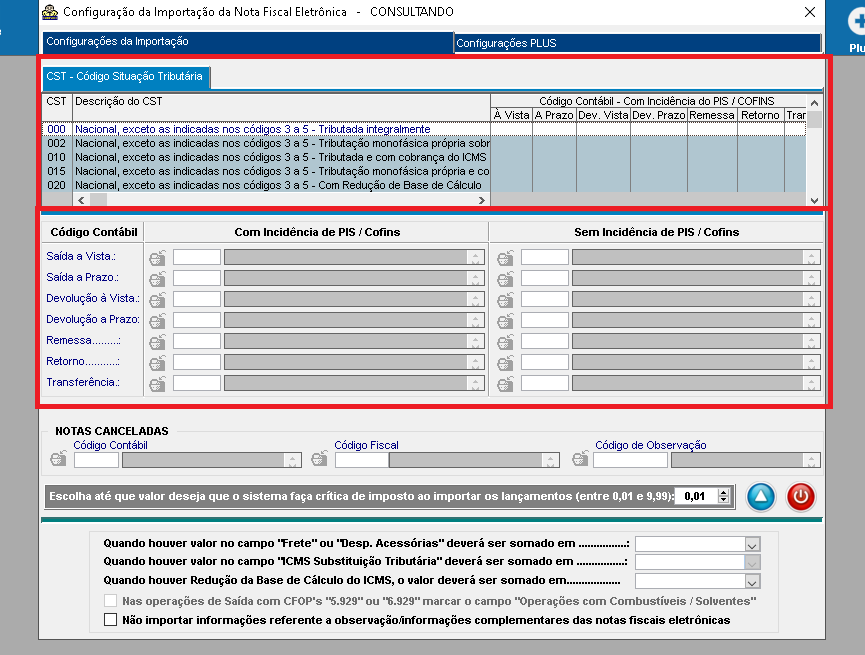
Task: Open the Frete ou Desp. Acessórias dropdown
Action: coord(752,545)
